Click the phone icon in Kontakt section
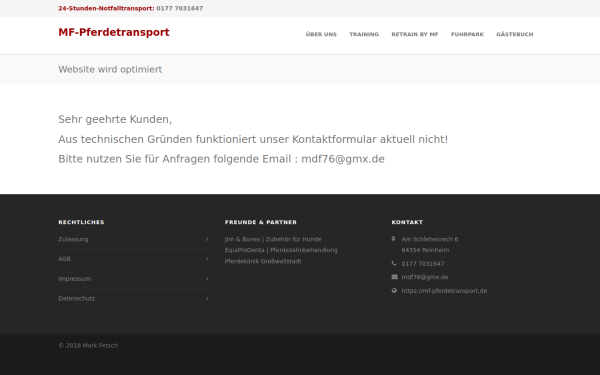600x375 pixels. 394,263
